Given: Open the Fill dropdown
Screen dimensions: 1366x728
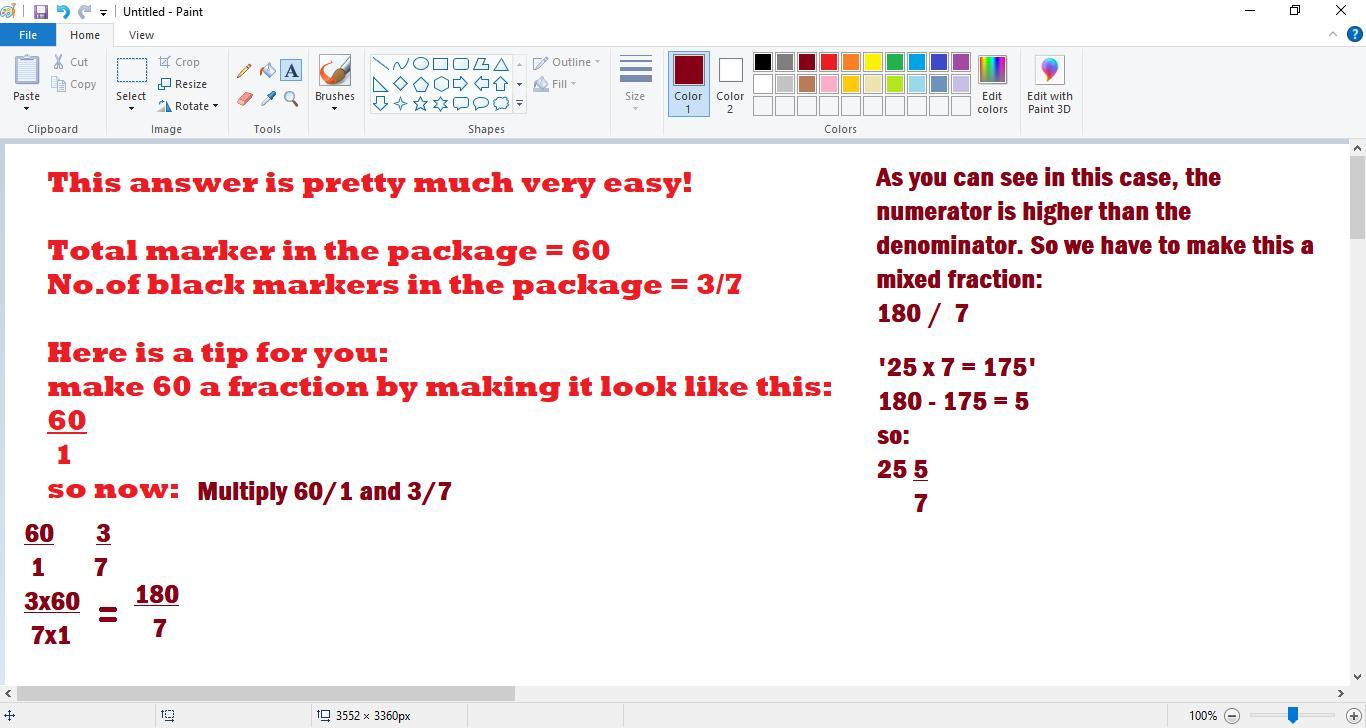Looking at the screenshot, I should click(554, 84).
